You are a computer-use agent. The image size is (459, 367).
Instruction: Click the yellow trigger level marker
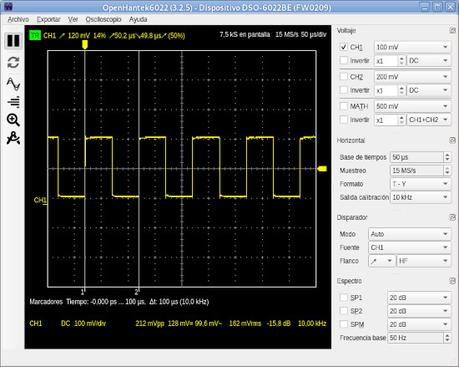pos(322,169)
